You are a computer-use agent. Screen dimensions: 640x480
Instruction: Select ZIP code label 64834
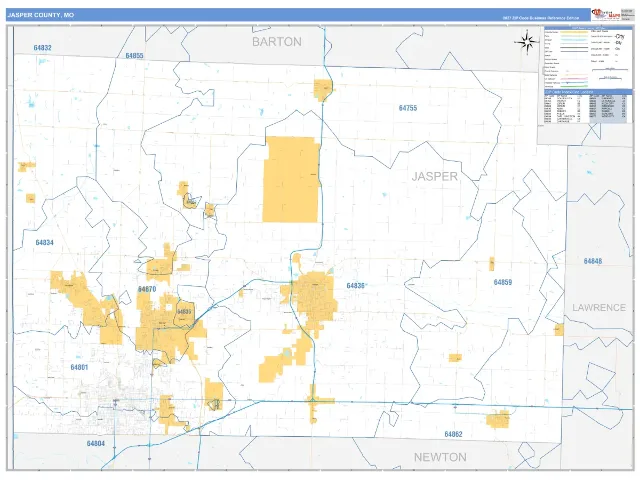click(x=44, y=242)
